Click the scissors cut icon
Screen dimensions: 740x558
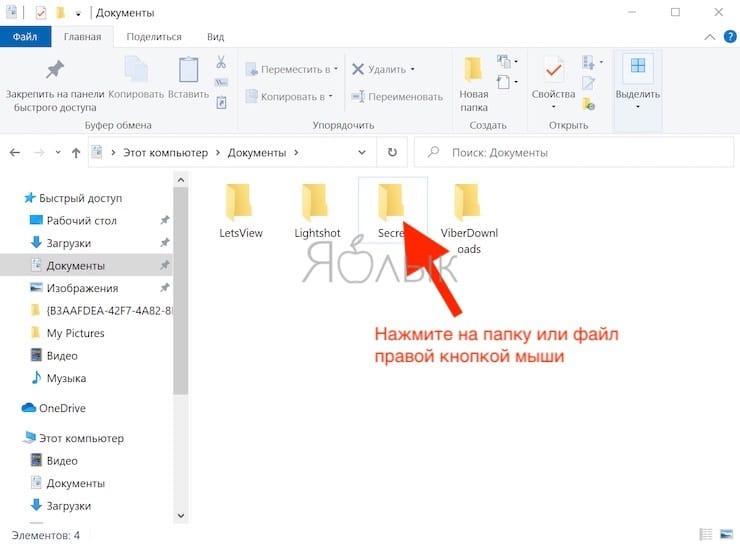pyautogui.click(x=221, y=62)
